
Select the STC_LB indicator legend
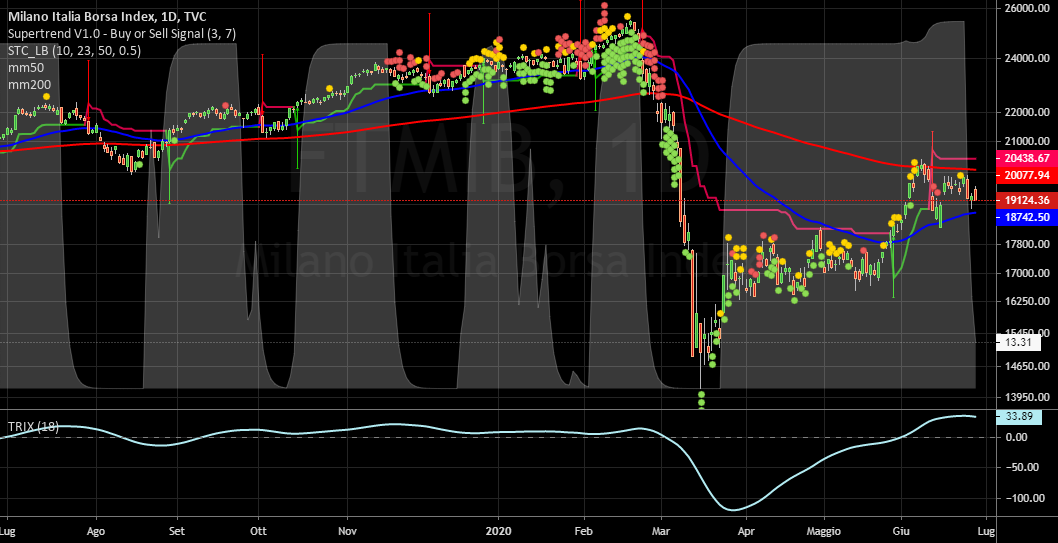click(x=74, y=51)
